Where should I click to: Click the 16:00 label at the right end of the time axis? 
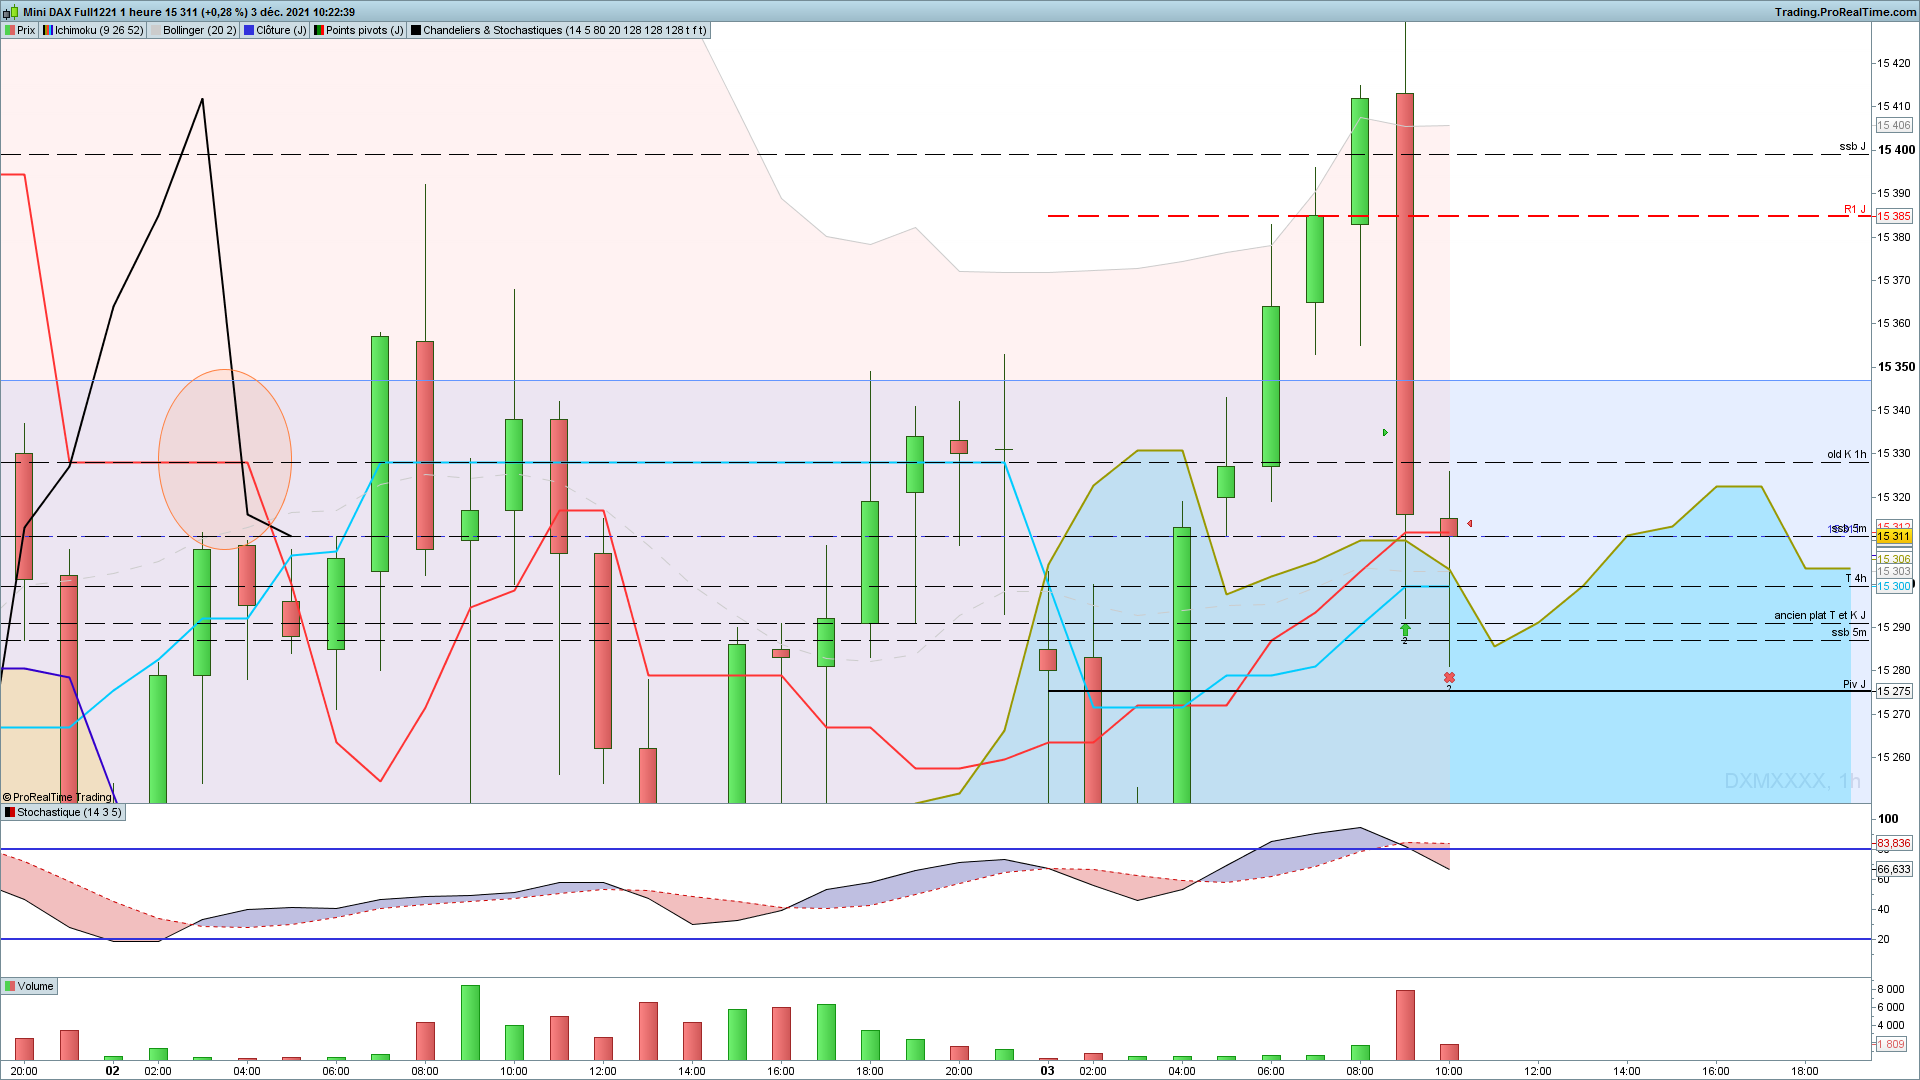pyautogui.click(x=1716, y=1071)
